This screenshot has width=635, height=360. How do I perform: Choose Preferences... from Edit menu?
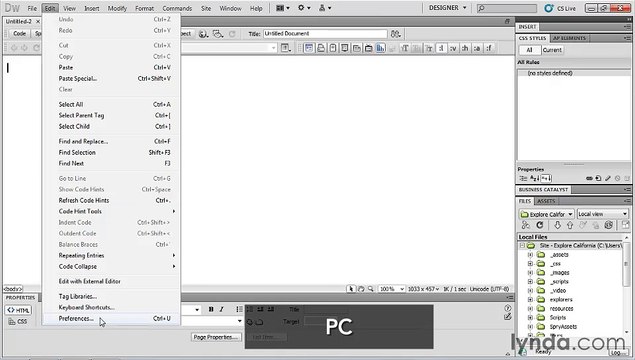[111, 319]
